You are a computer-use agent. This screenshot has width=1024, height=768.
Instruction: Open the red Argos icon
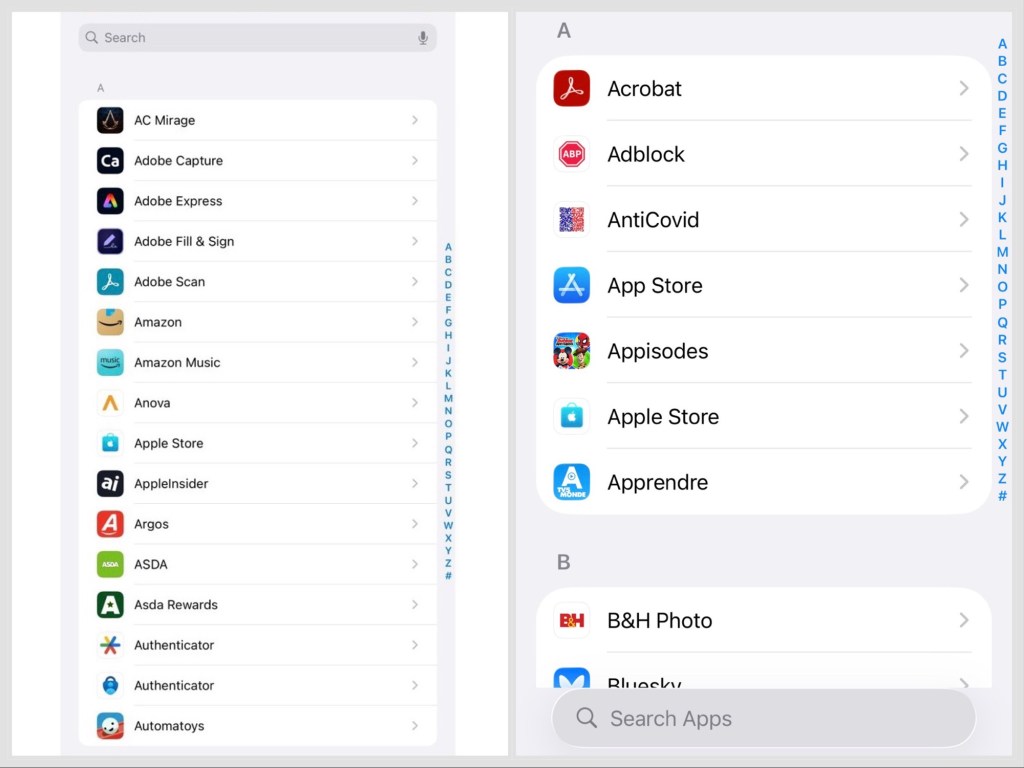tap(110, 524)
